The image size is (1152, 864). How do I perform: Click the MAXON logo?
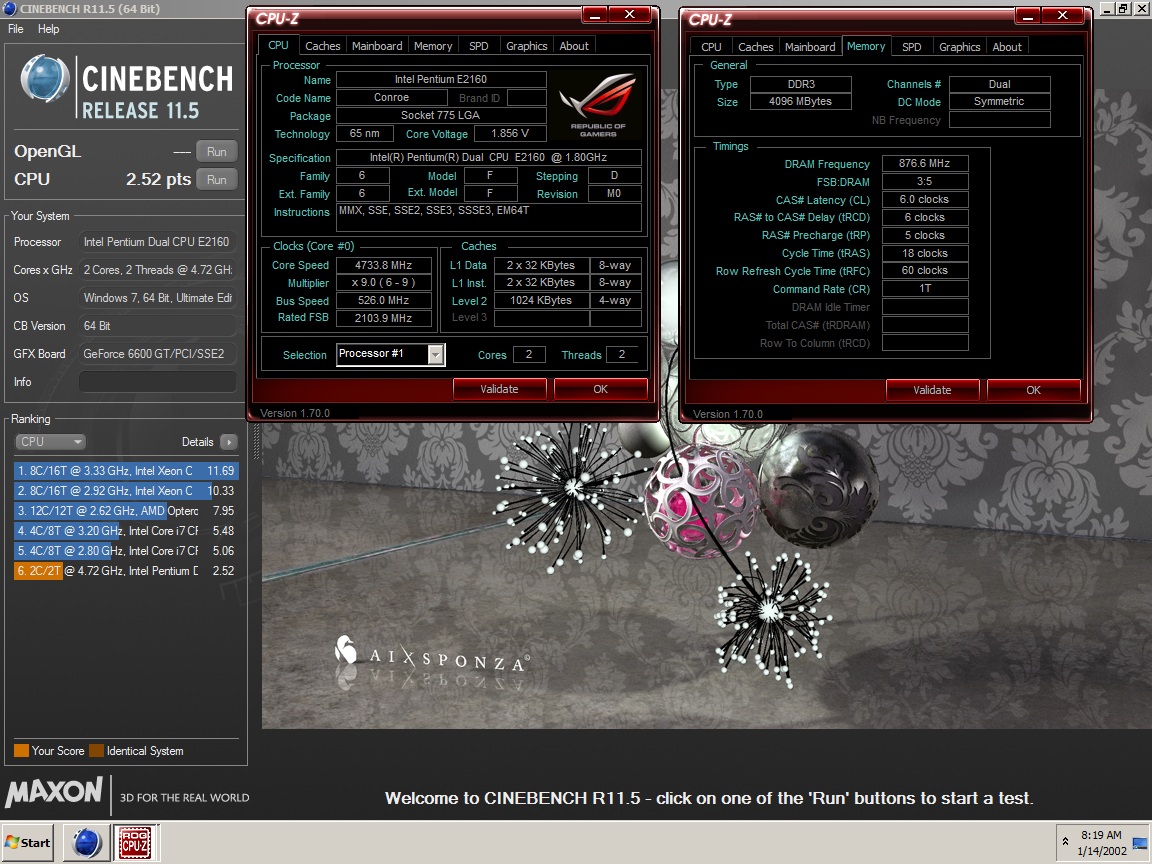54,792
